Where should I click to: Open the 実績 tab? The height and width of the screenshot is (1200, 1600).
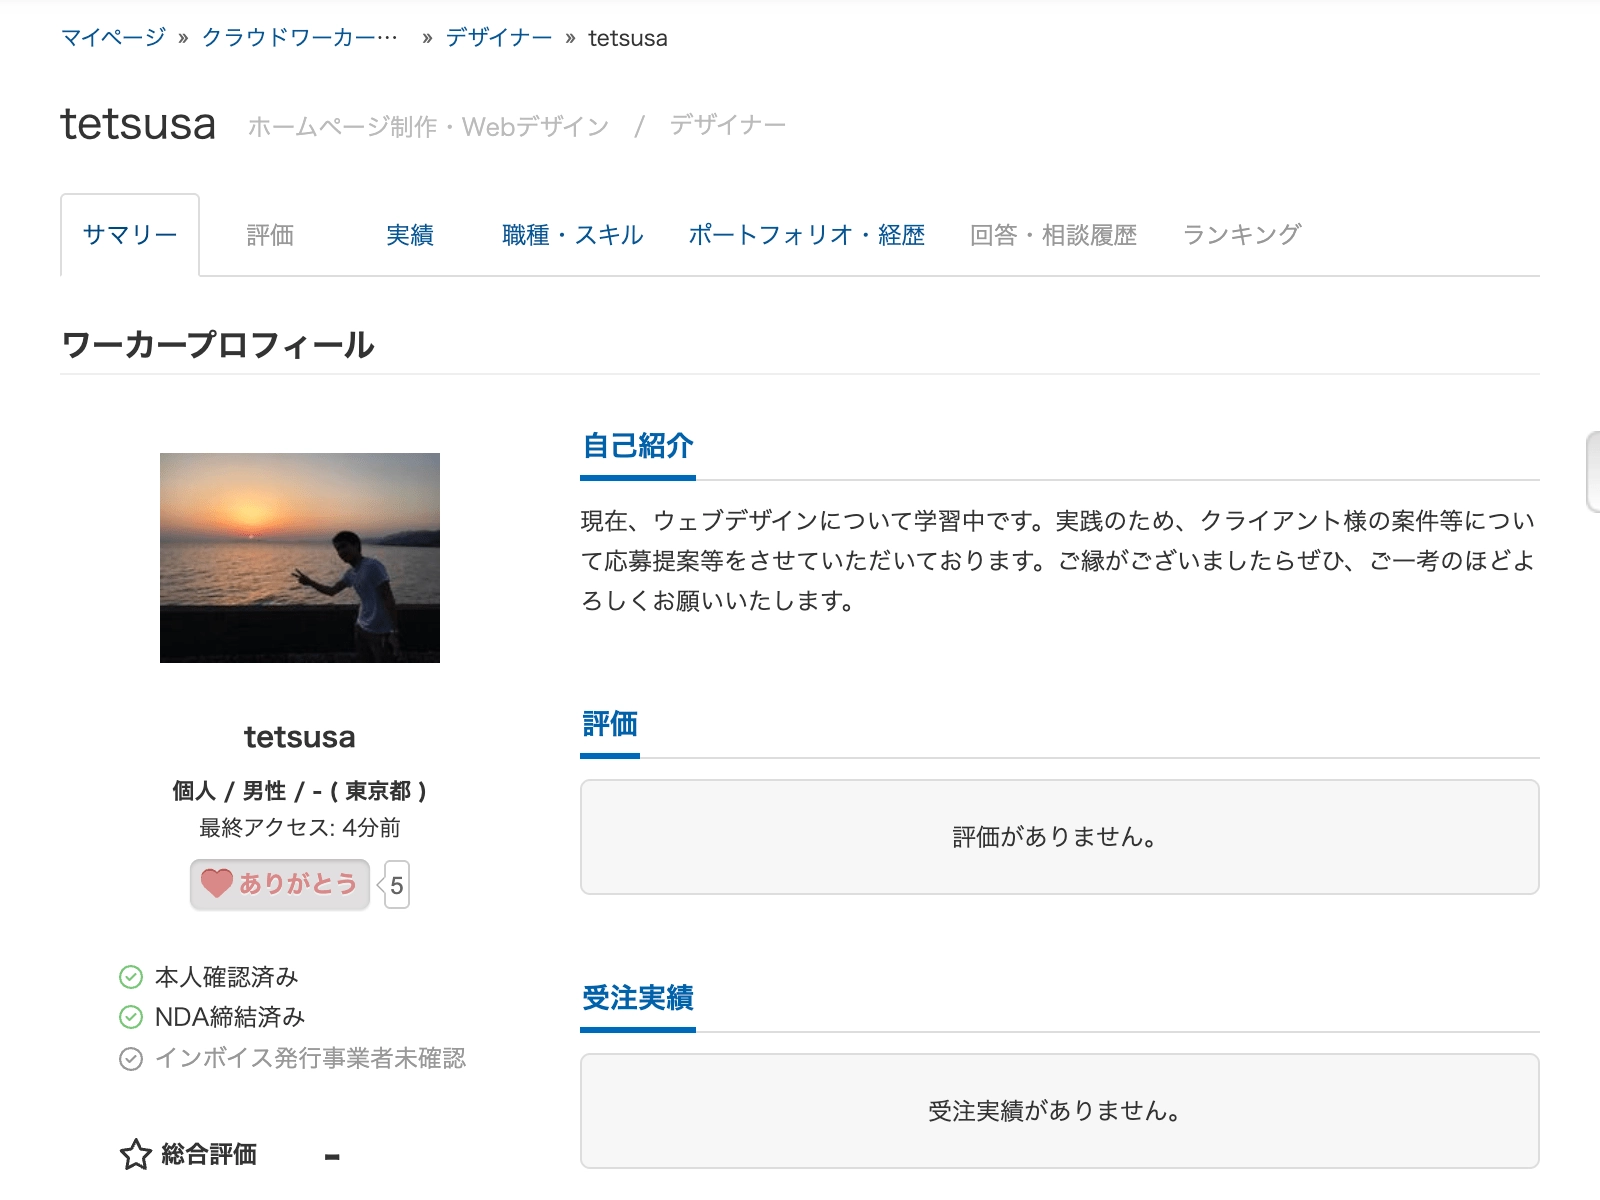pyautogui.click(x=410, y=235)
